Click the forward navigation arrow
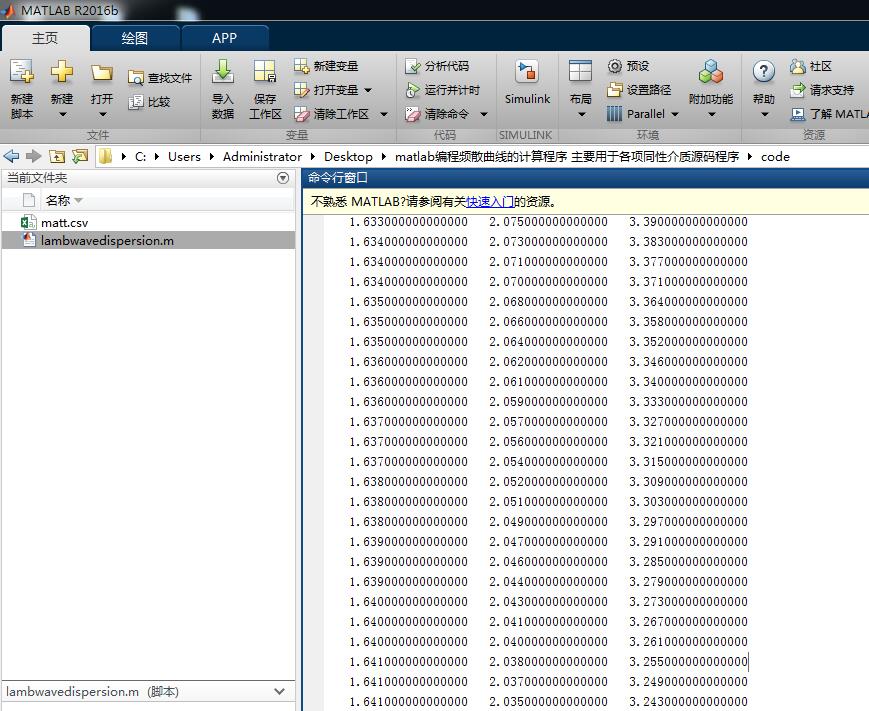Image resolution: width=869 pixels, height=711 pixels. coord(34,157)
